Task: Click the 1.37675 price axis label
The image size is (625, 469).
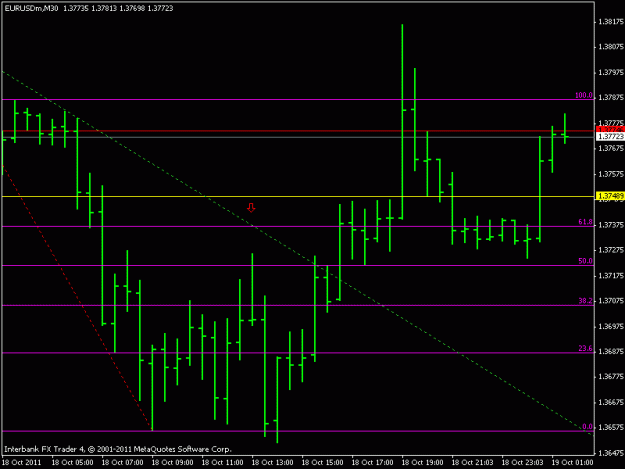Action: (611, 149)
